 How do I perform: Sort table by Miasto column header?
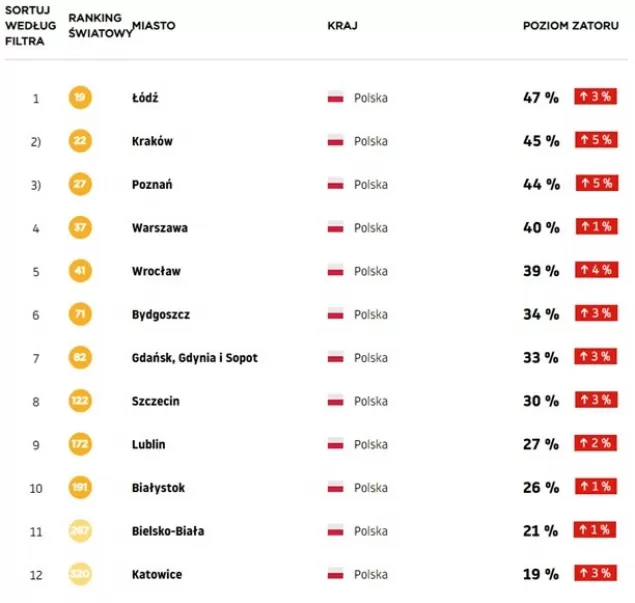pos(154,26)
